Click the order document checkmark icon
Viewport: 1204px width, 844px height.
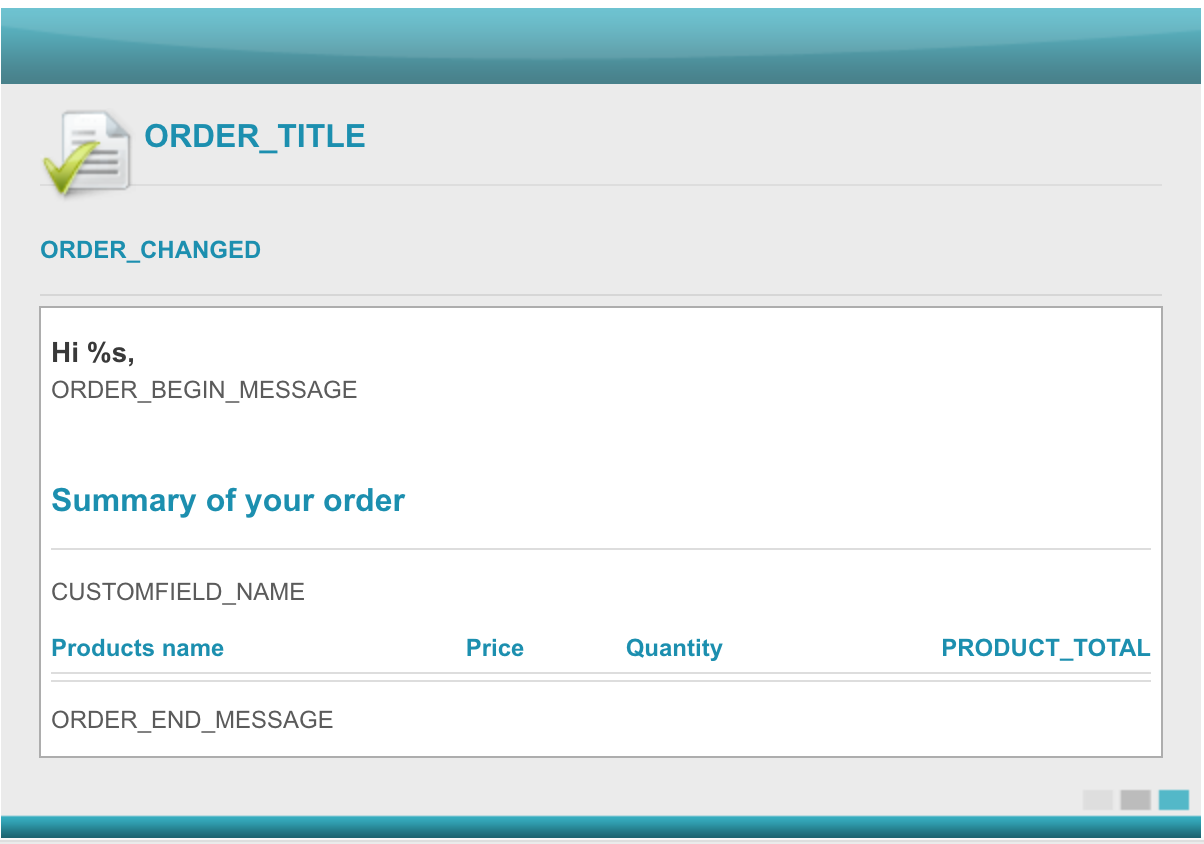86,152
